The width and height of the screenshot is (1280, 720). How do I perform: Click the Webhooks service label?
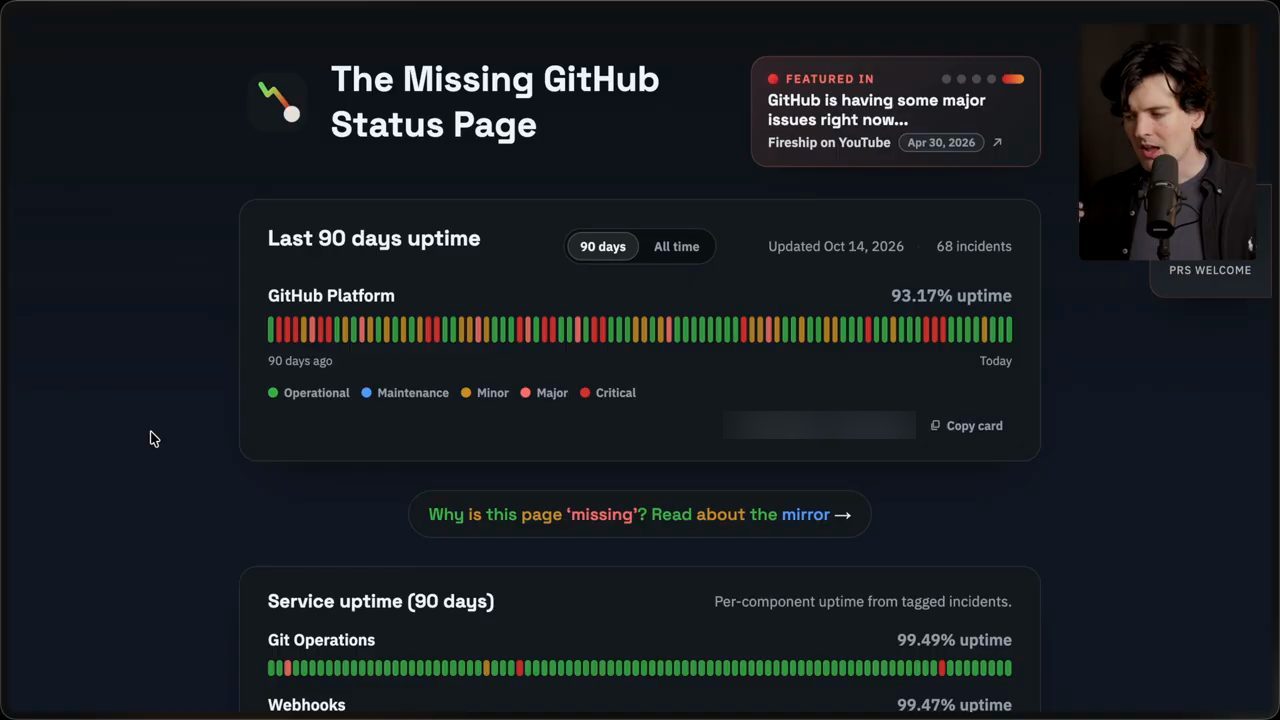307,705
